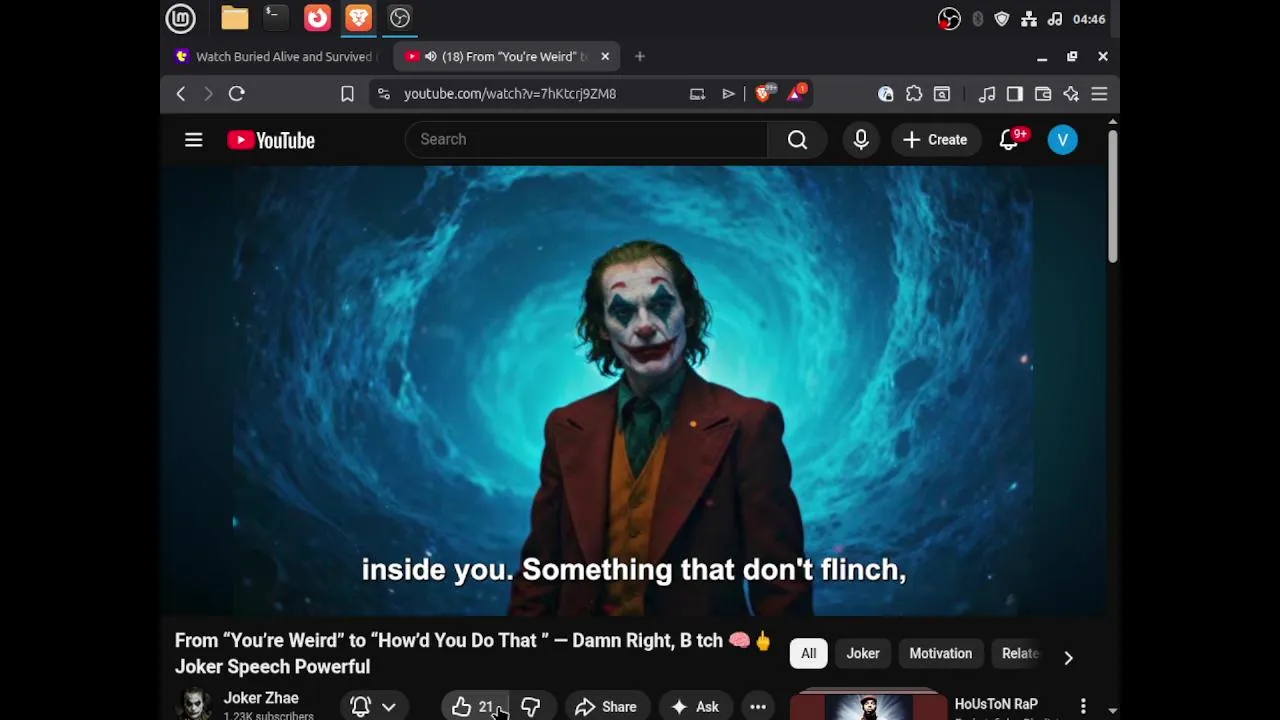
Task: Click the blue globe extension icon
Action: [886, 94]
